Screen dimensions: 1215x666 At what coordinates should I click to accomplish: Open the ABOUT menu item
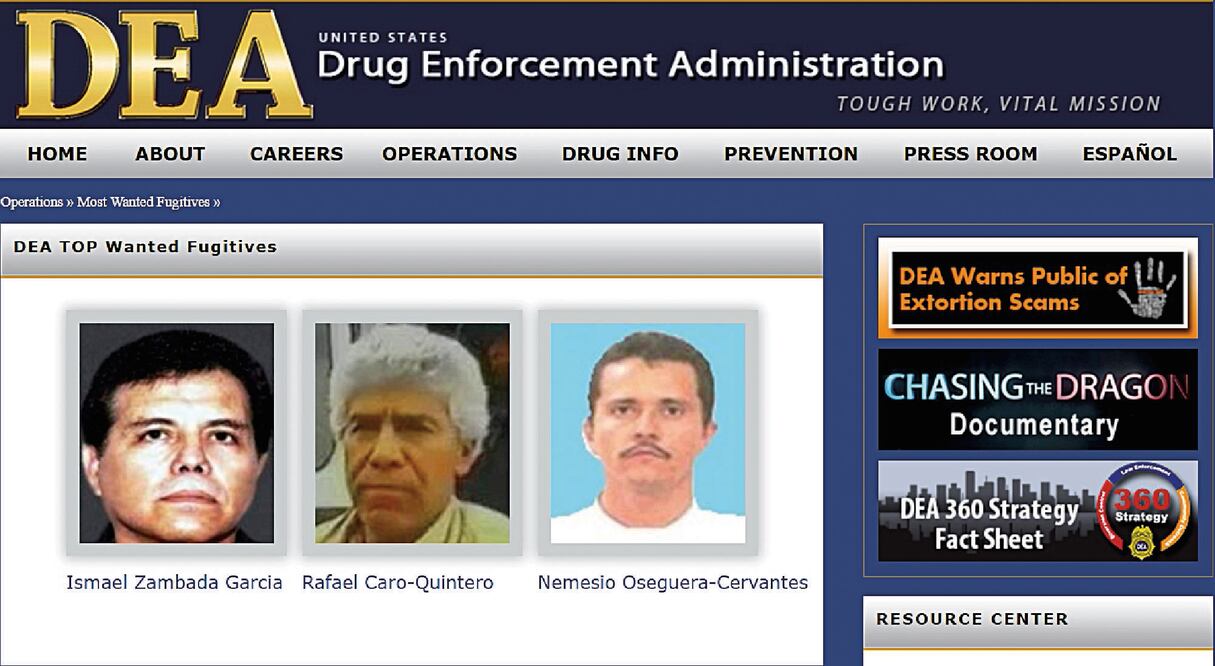pyautogui.click(x=170, y=154)
